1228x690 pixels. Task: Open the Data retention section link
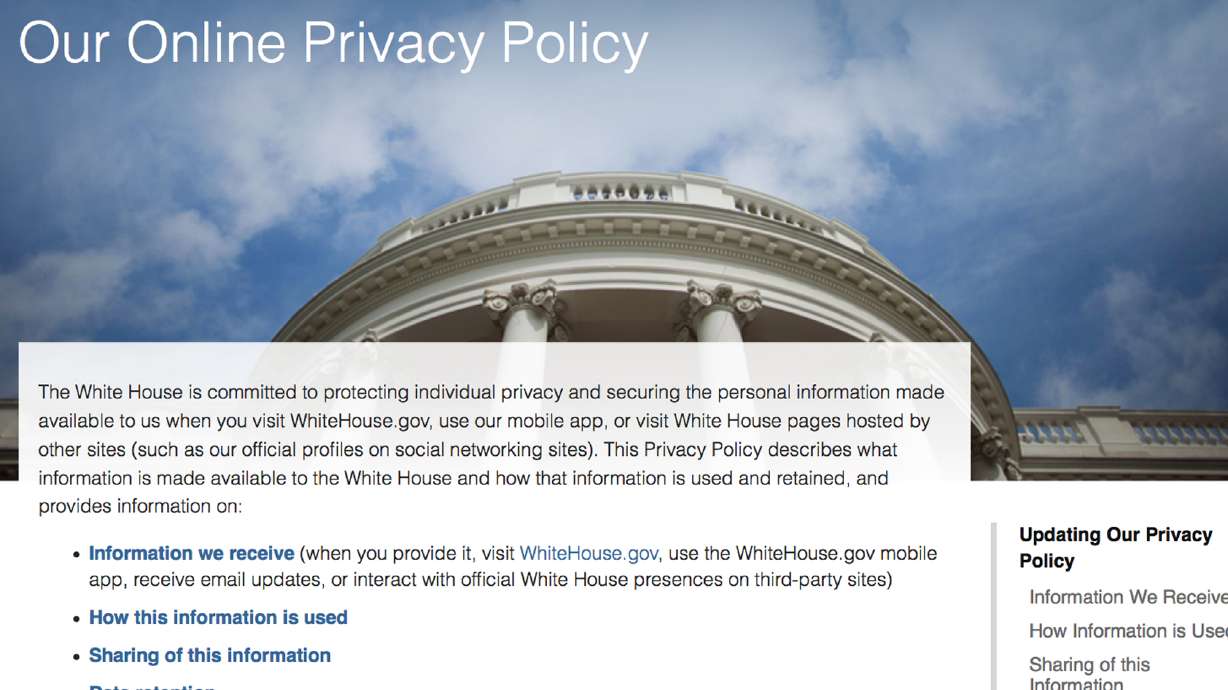[x=151, y=686]
